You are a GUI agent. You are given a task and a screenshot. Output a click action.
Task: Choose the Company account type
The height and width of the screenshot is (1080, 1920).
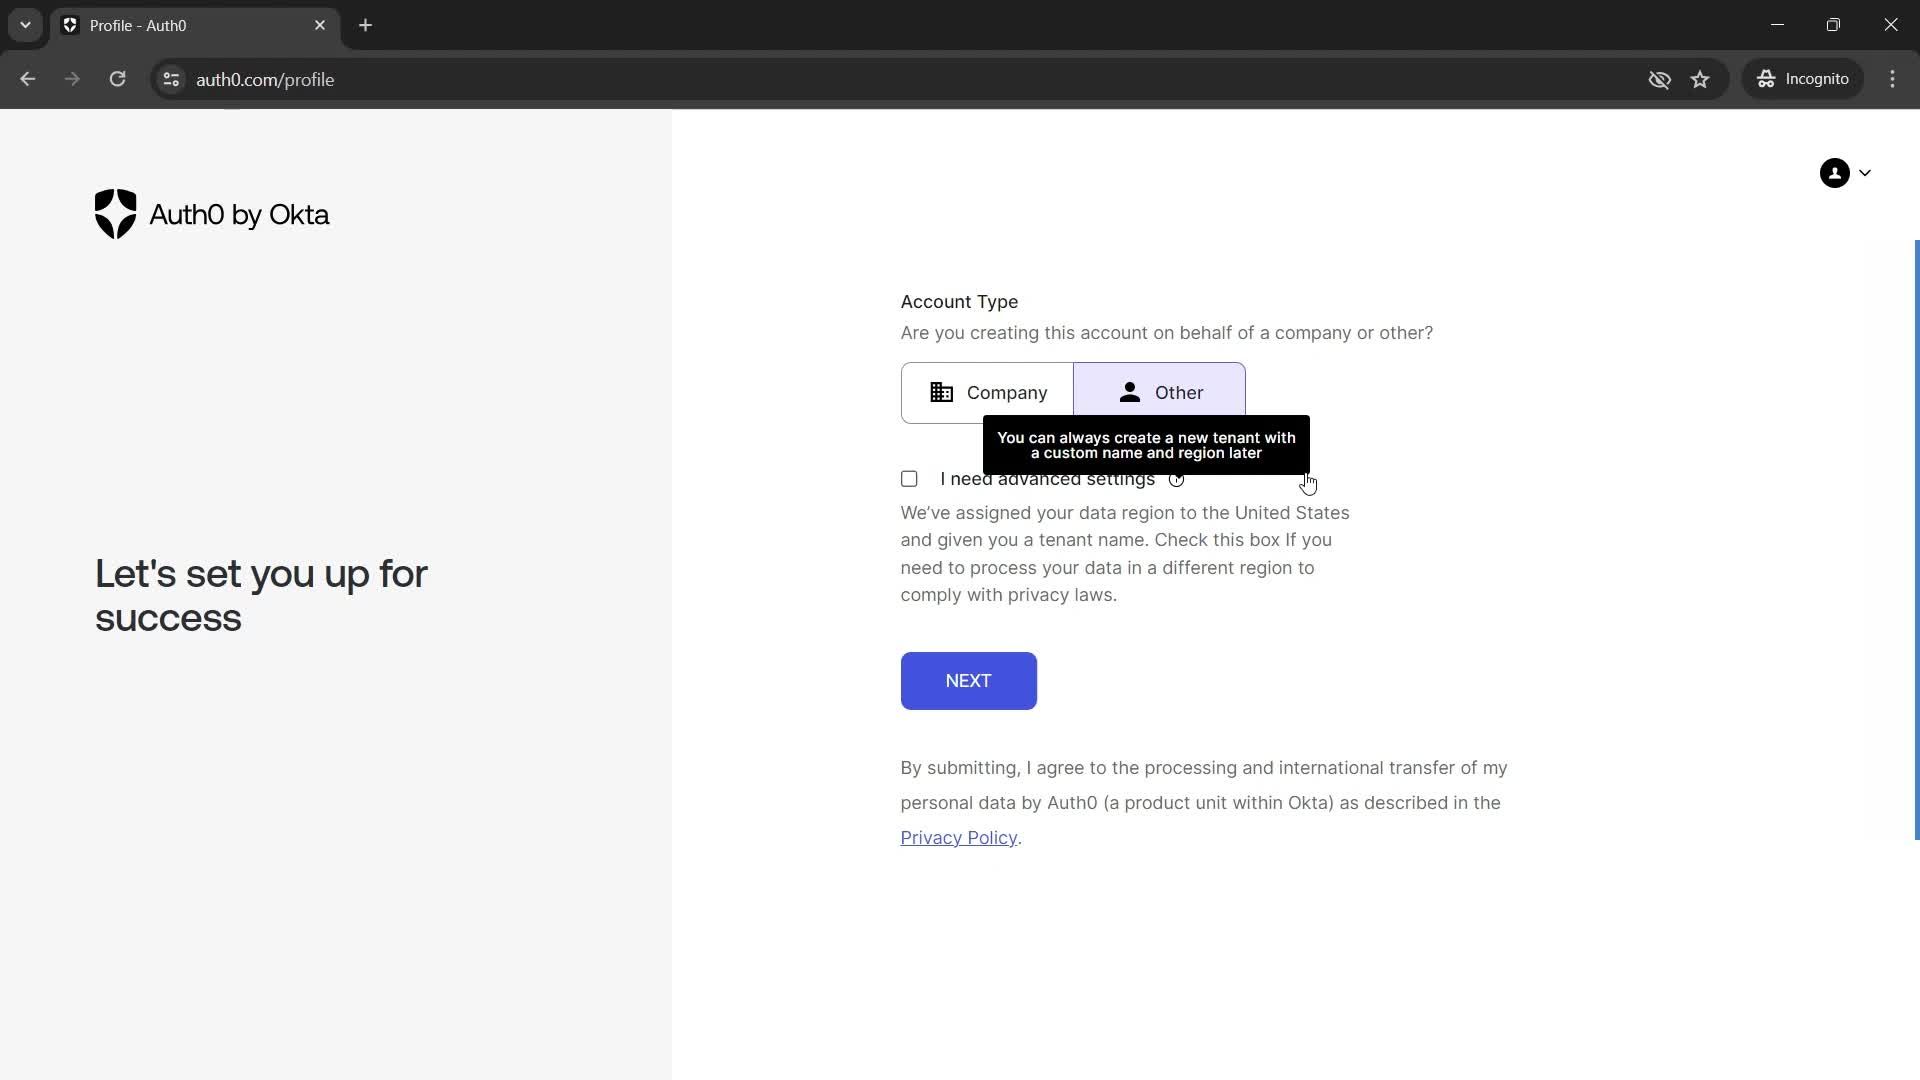coord(987,393)
